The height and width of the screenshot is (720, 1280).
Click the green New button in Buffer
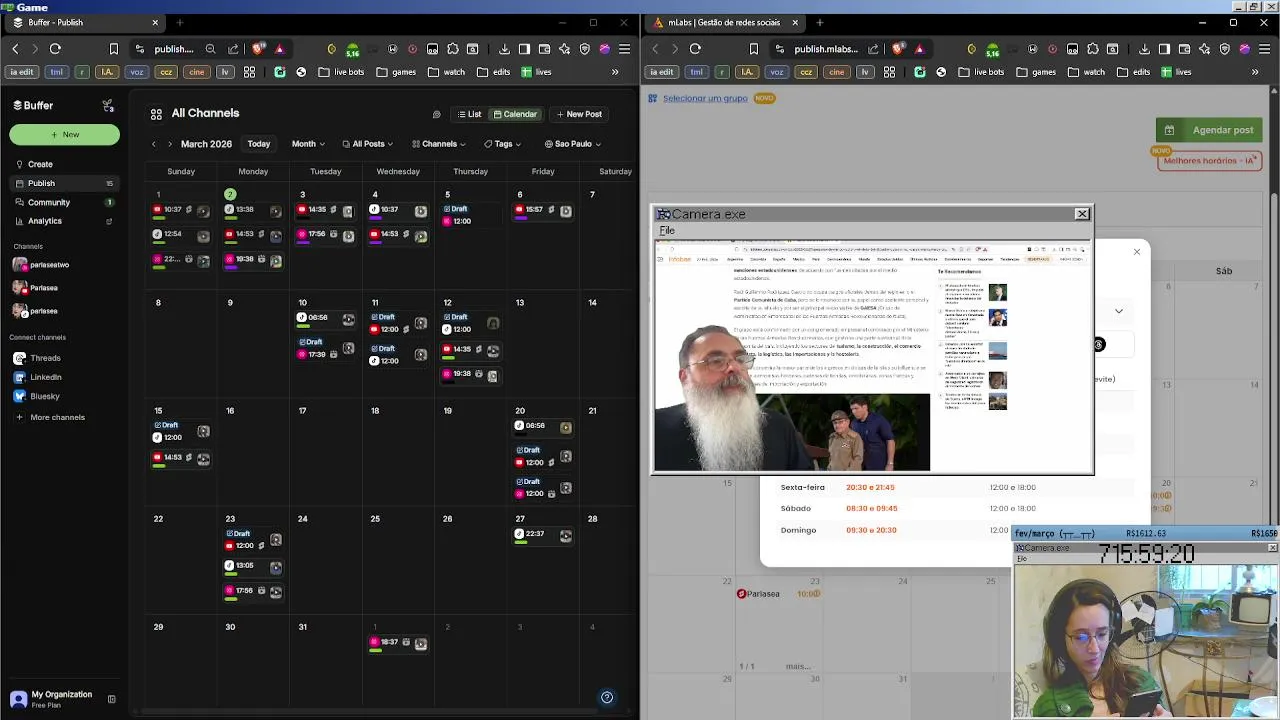(x=64, y=134)
